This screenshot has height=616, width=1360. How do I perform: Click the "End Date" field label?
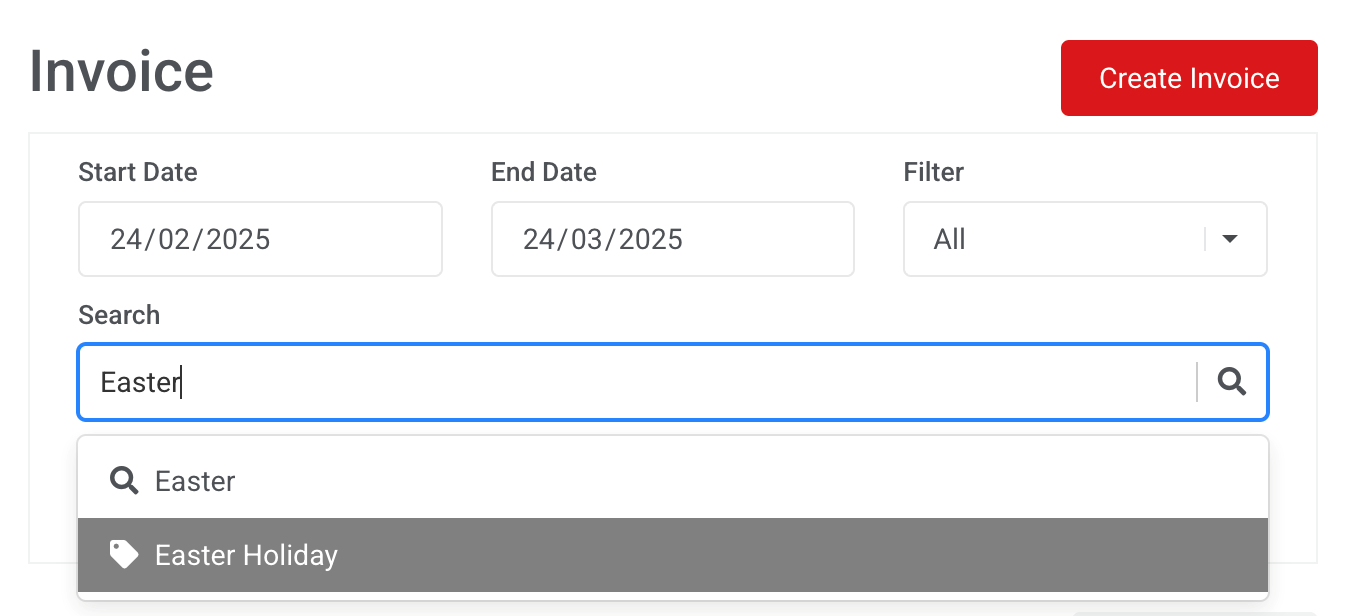coord(544,172)
